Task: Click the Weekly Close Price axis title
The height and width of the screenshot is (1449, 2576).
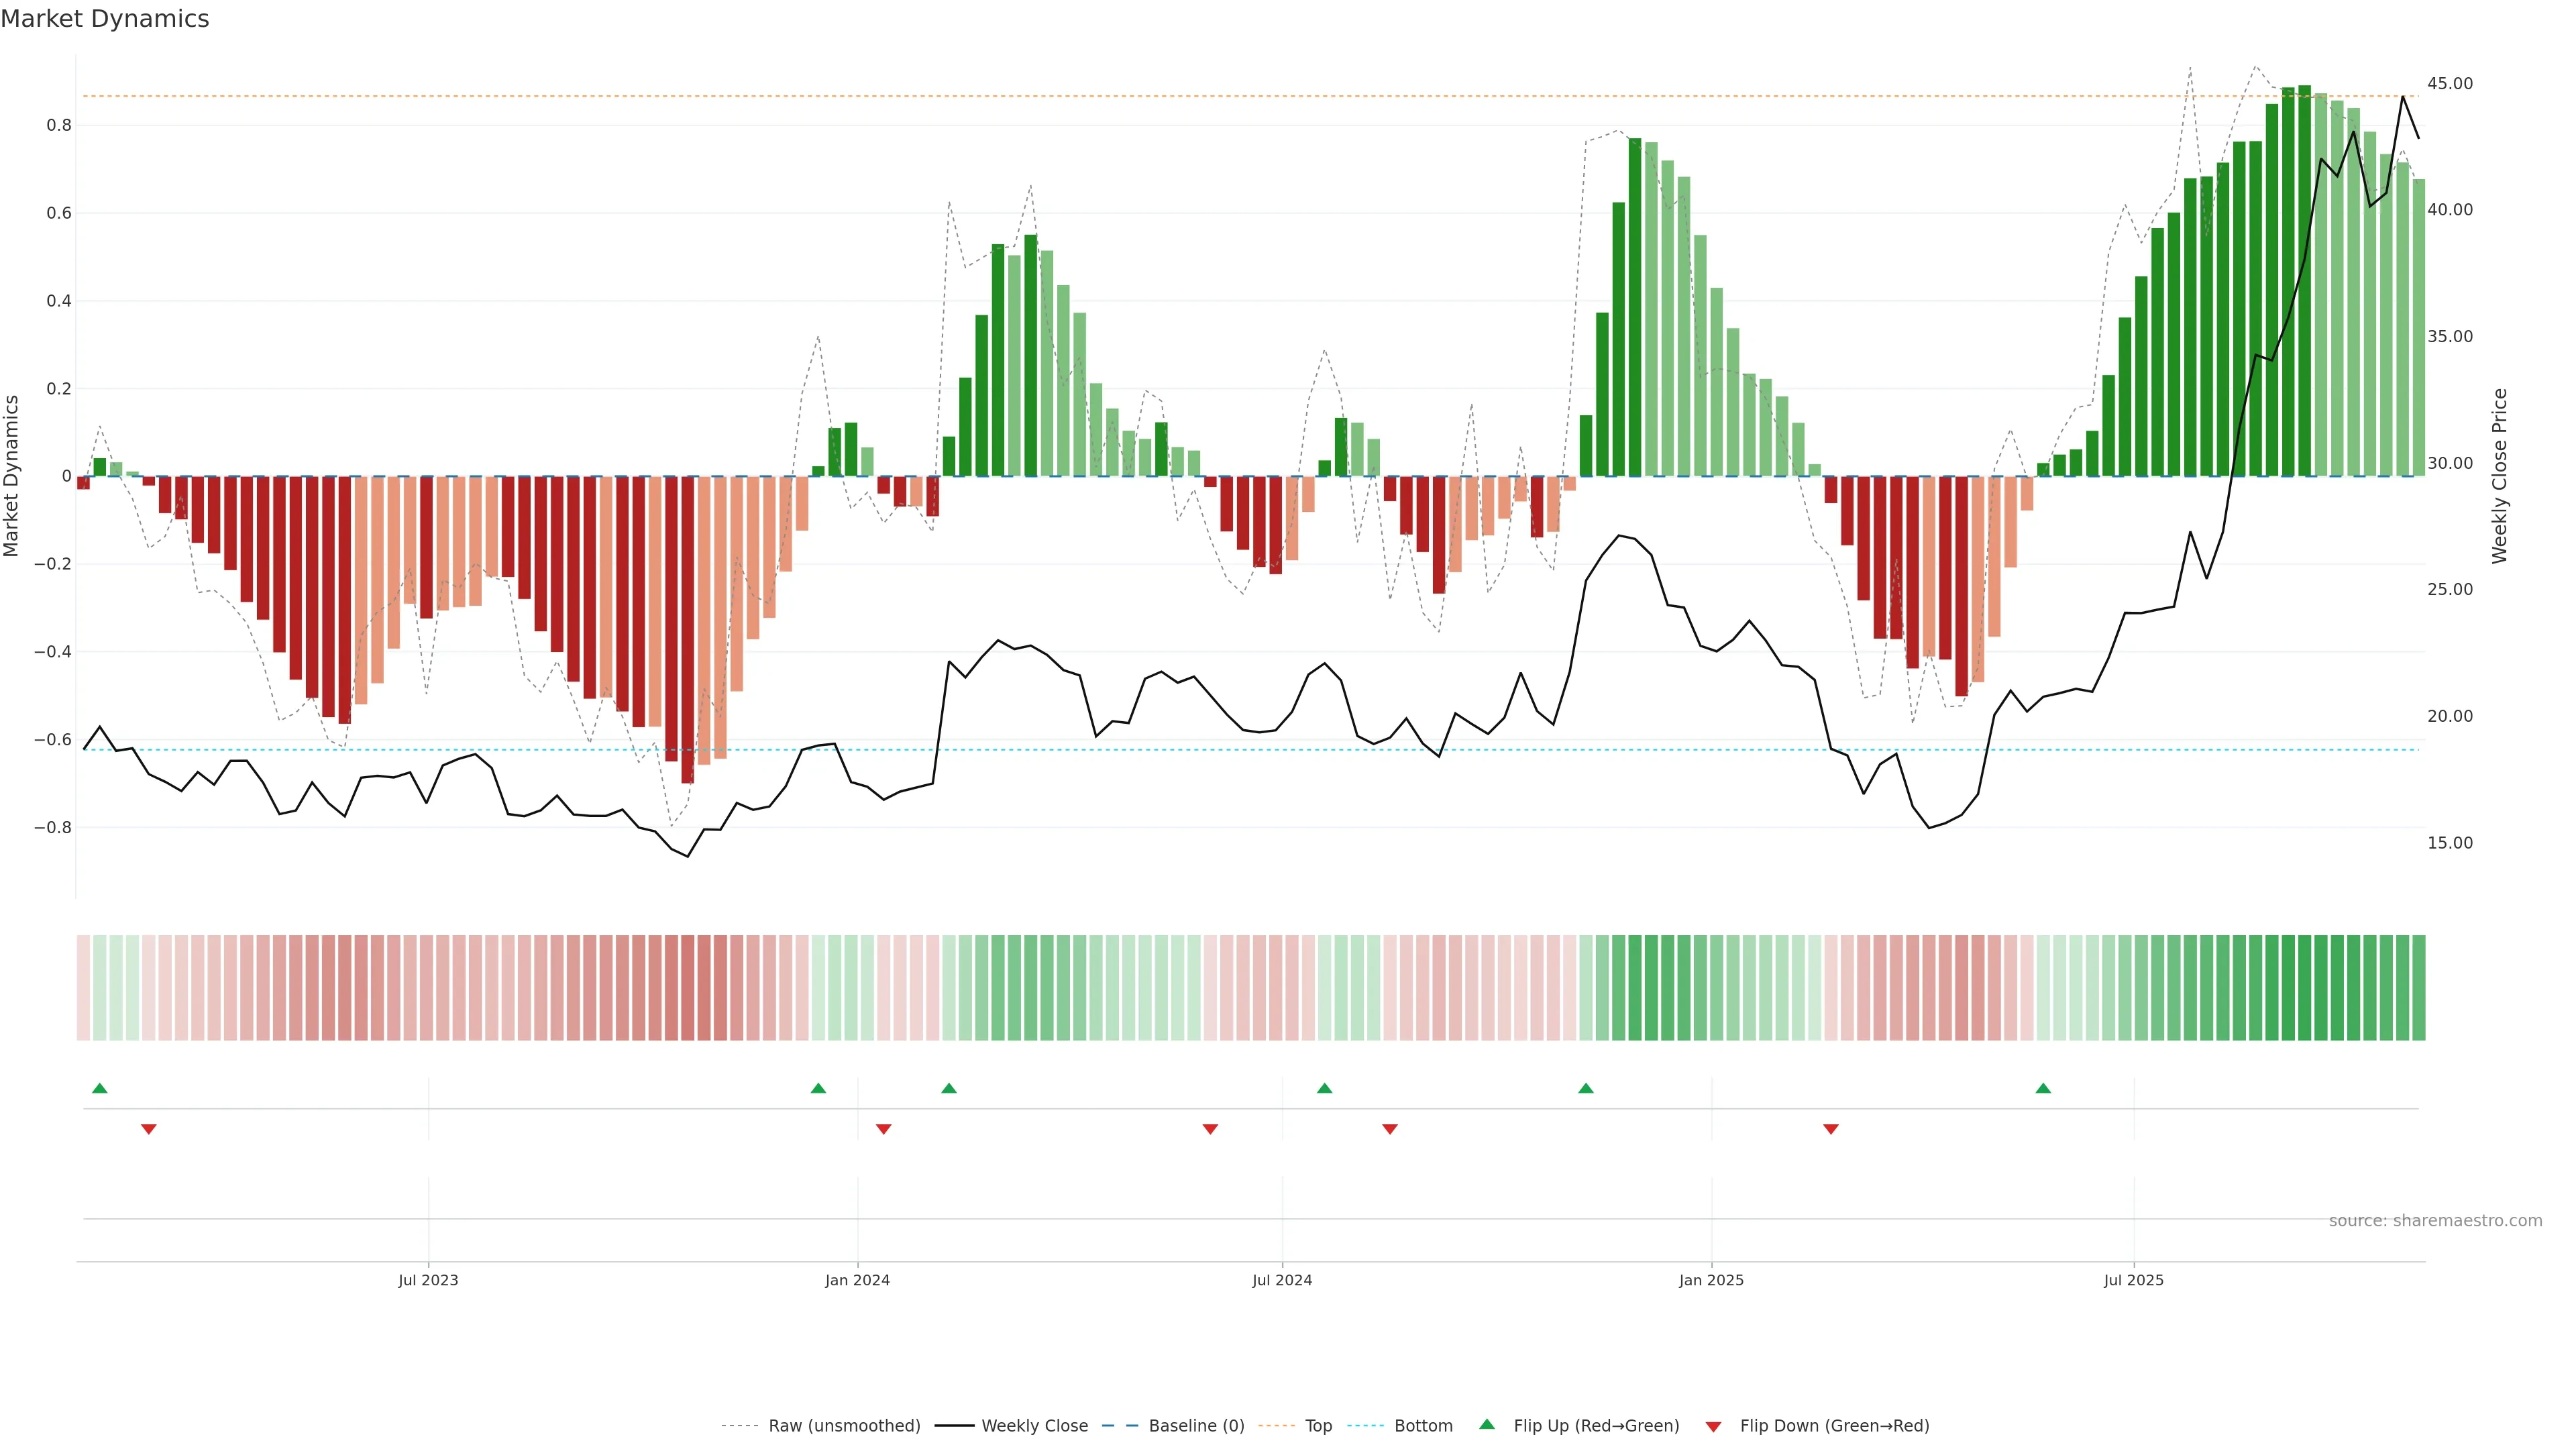Action: tap(2500, 476)
